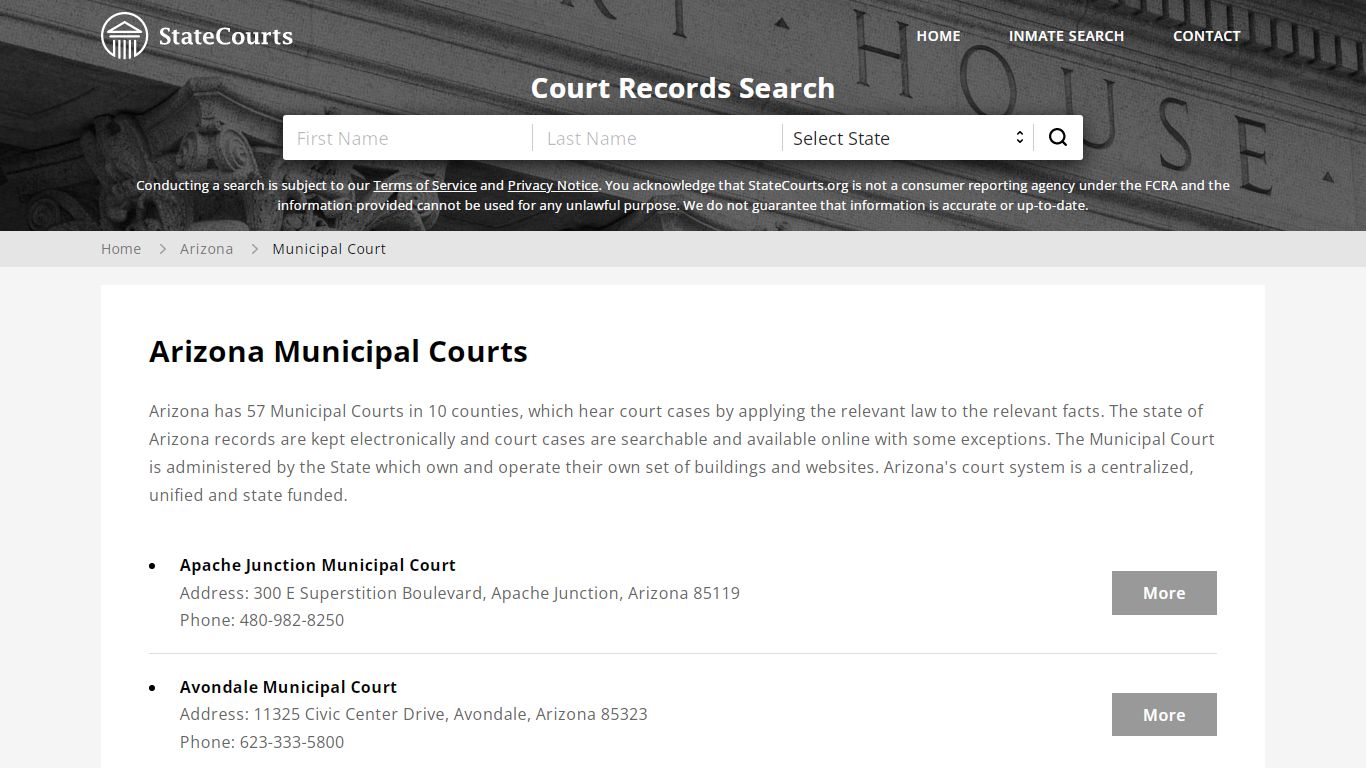1366x768 pixels.
Task: Open the Privacy Notice link
Action: coord(553,185)
